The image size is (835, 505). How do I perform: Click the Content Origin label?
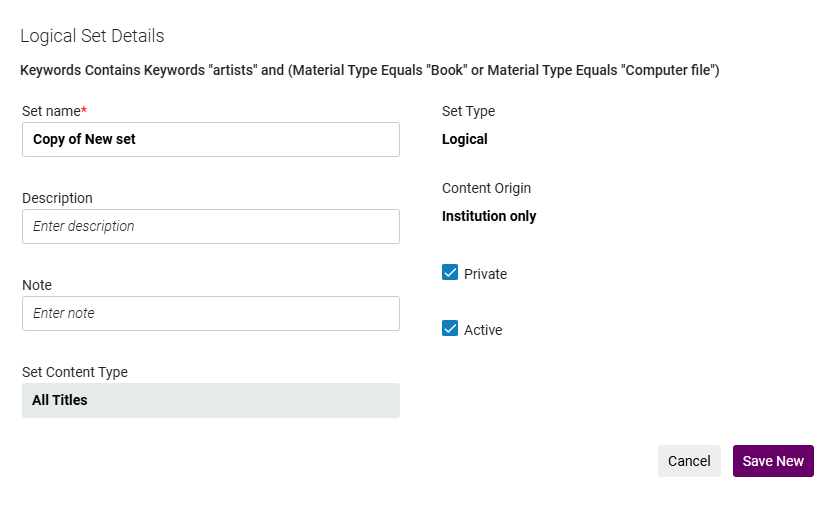point(486,188)
